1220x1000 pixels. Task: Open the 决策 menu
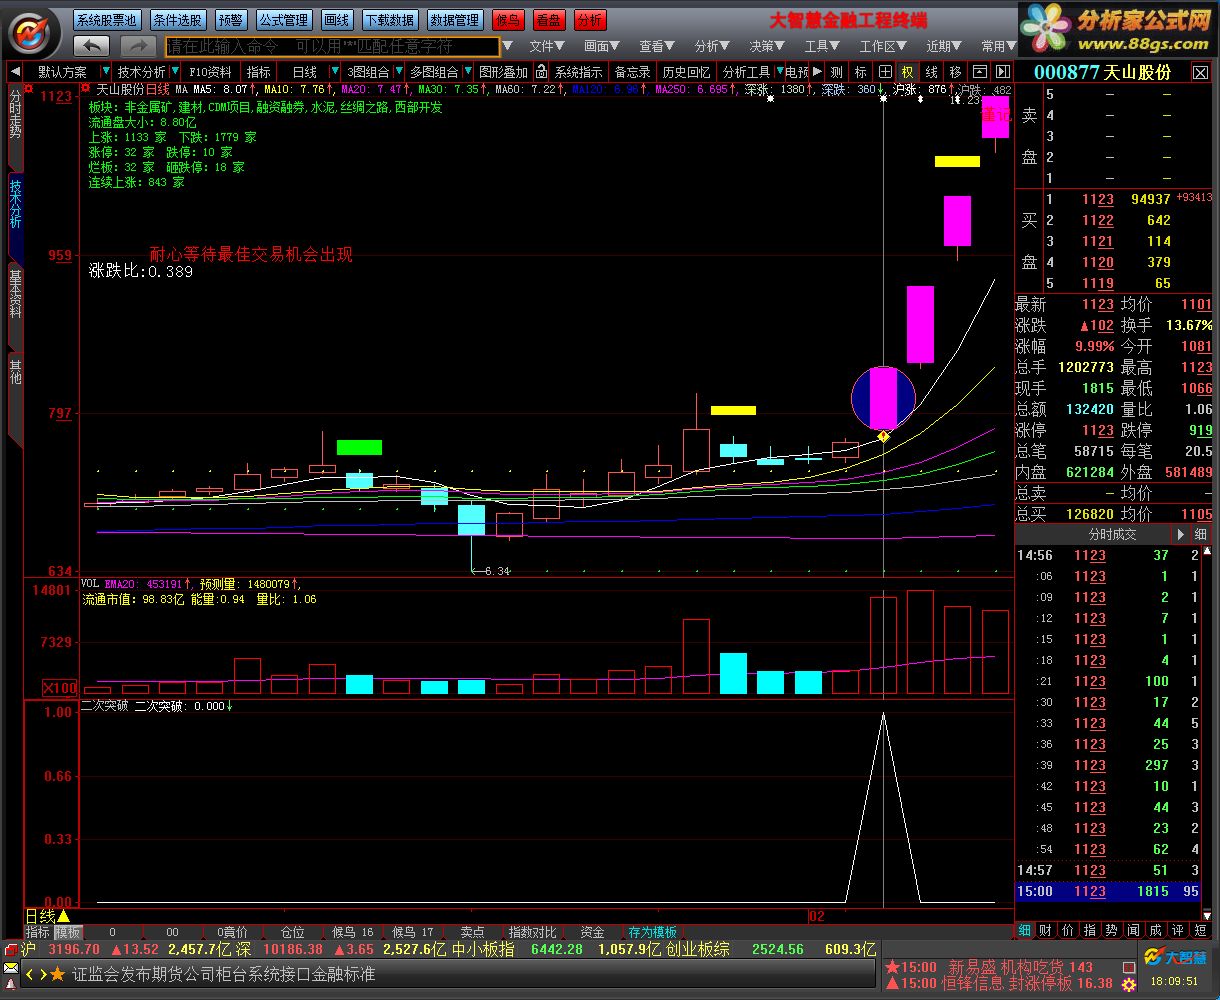coord(767,46)
